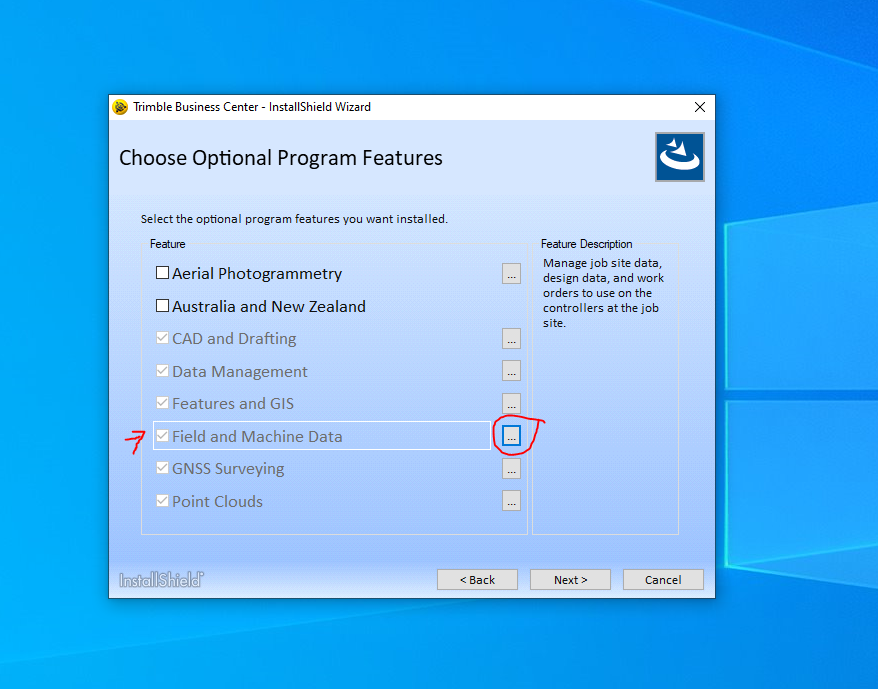Viewport: 878px width, 689px height.
Task: Go back with the < Back button
Action: pos(477,580)
